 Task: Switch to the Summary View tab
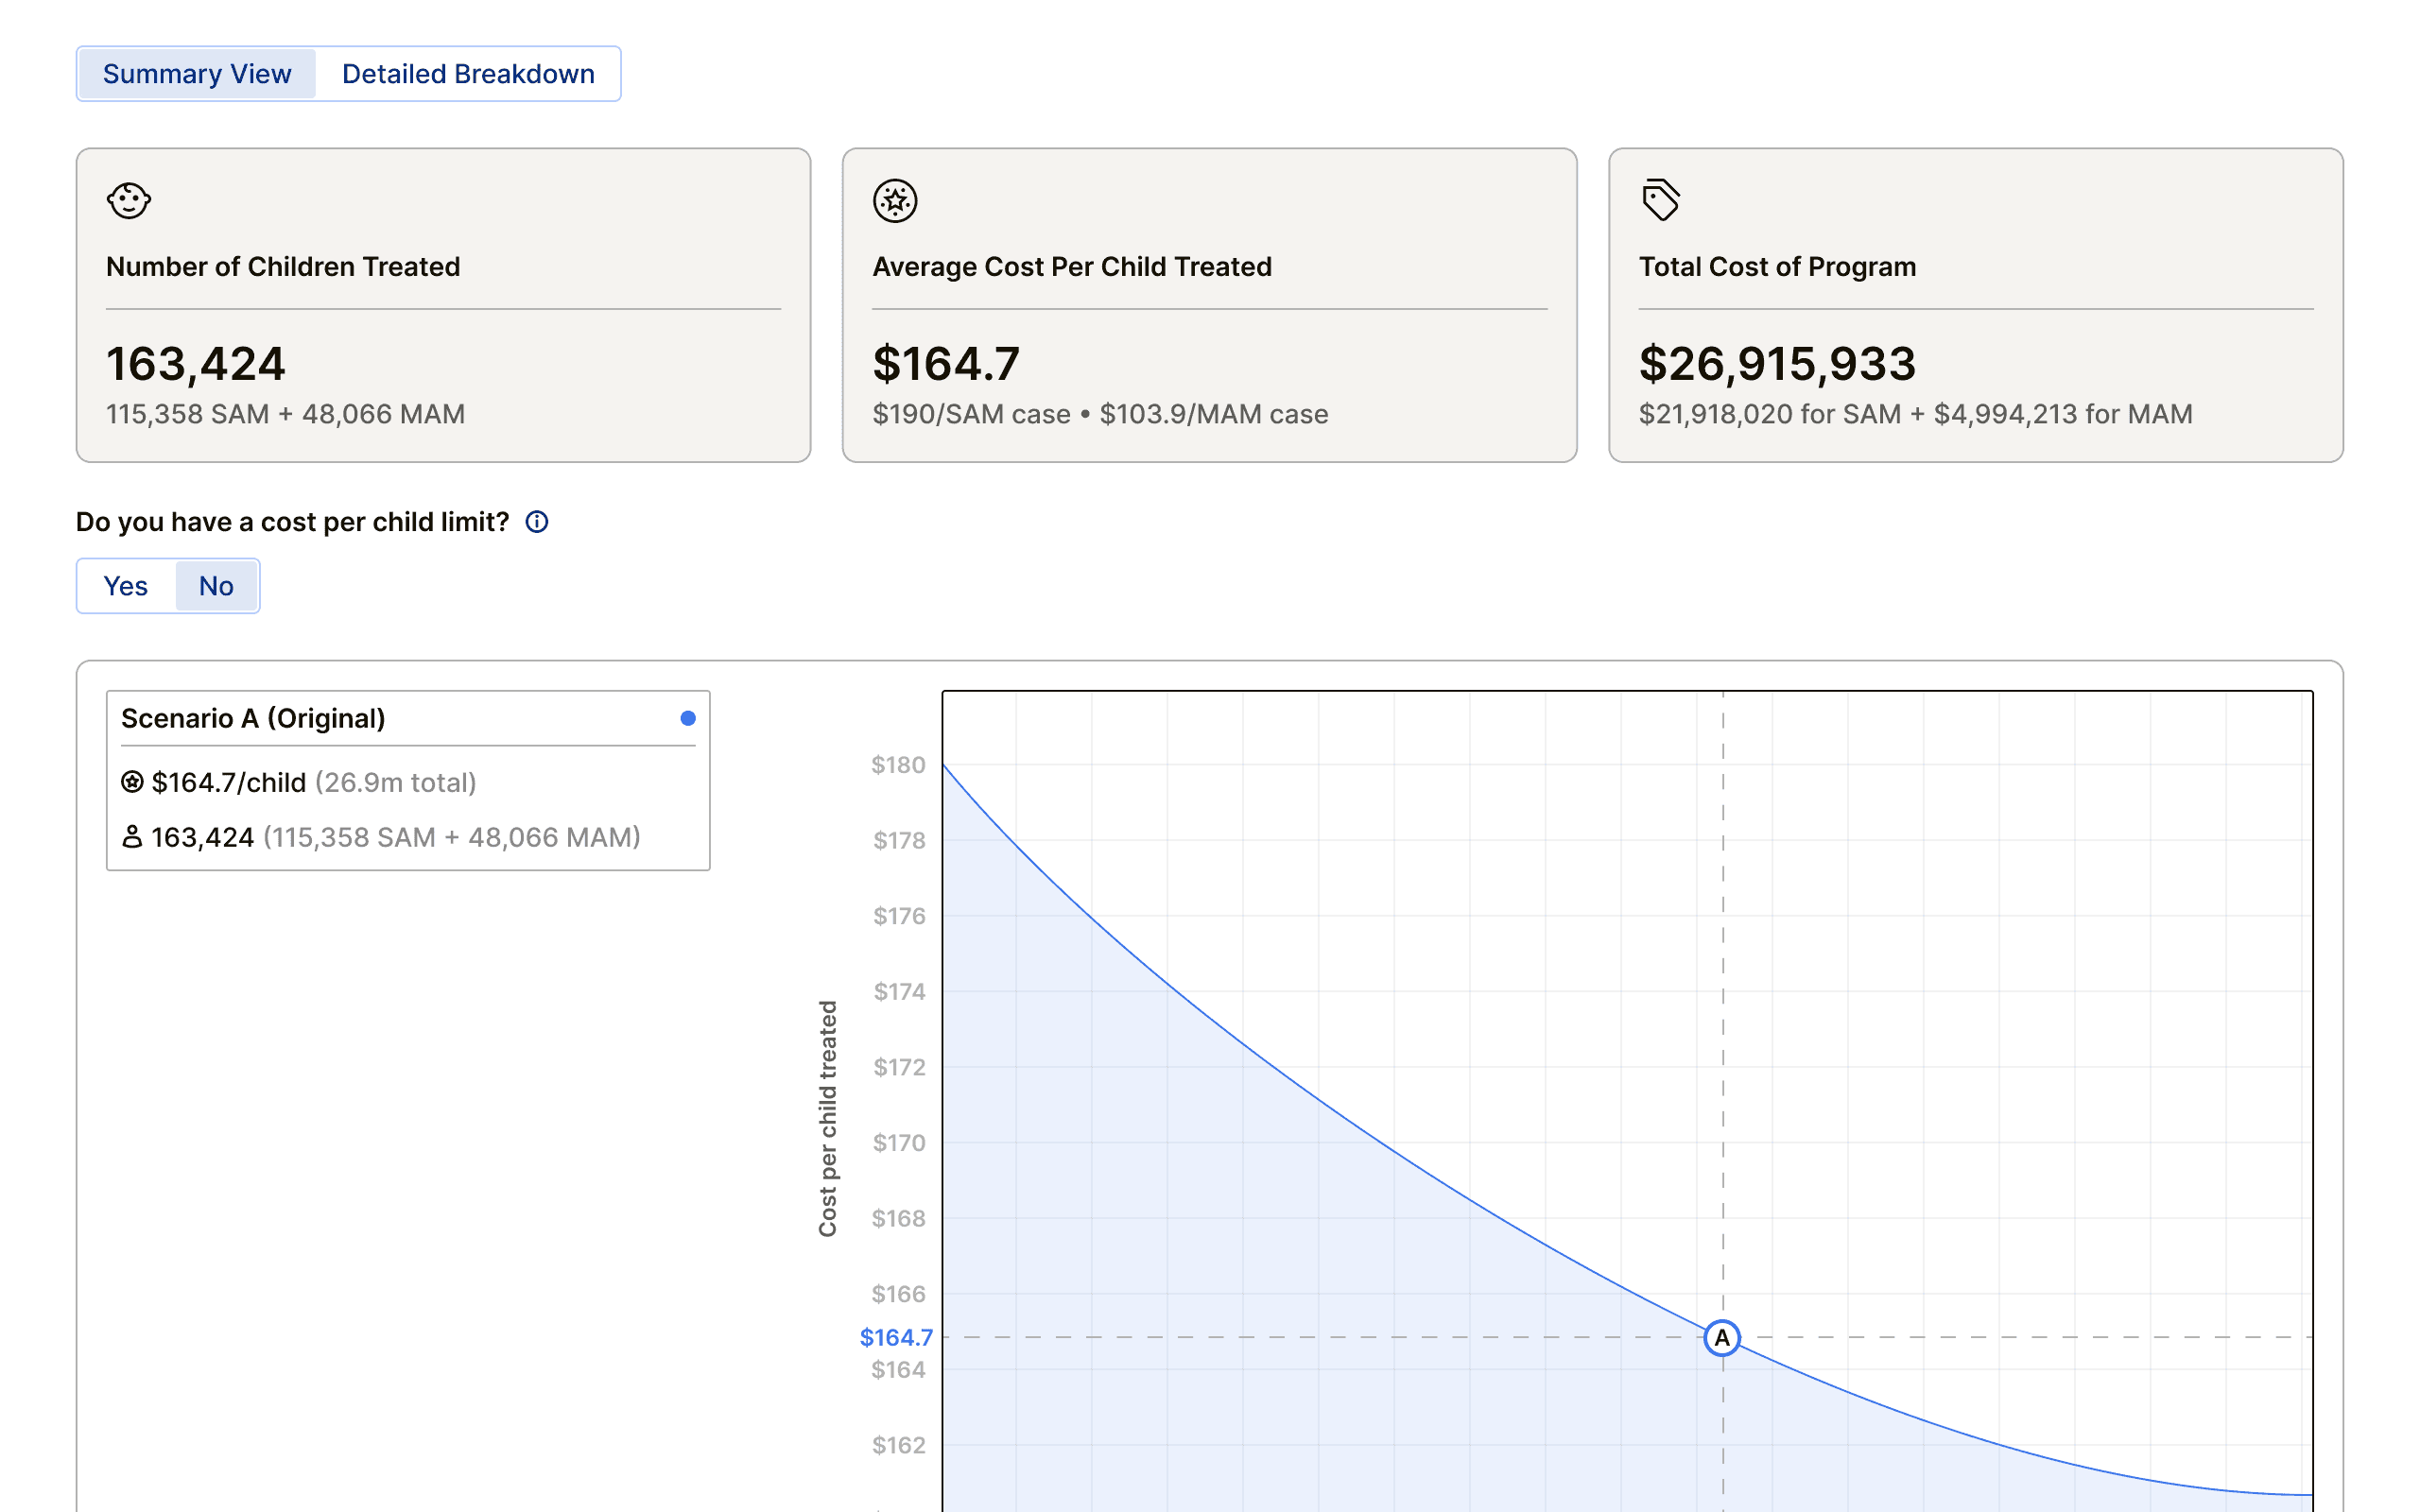(197, 74)
